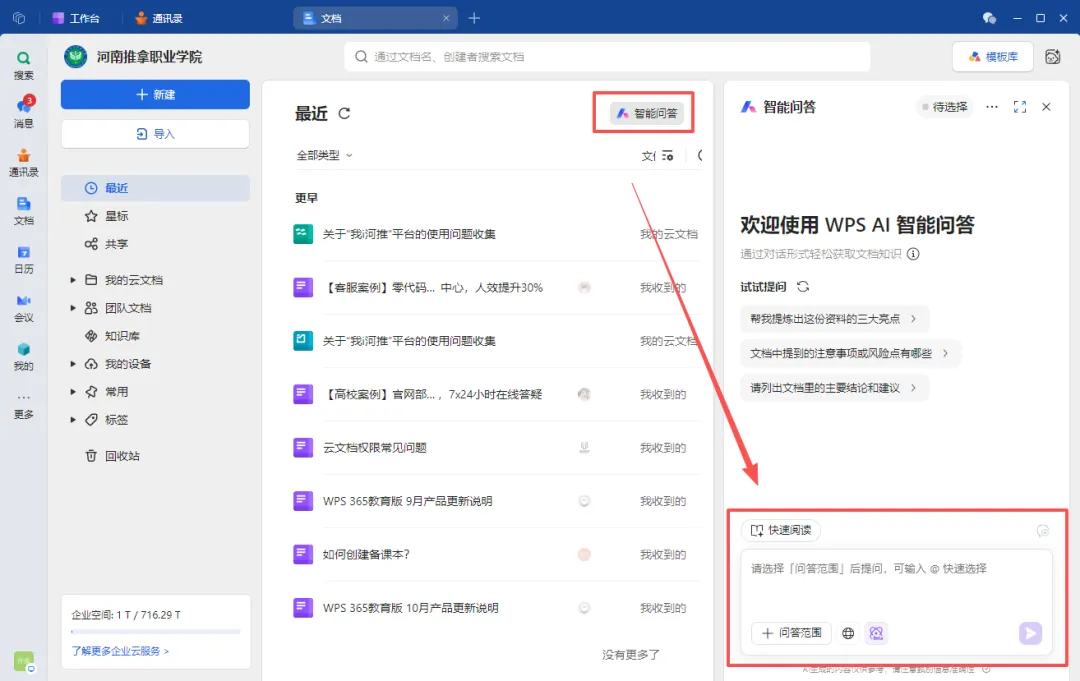Screen dimensions: 1080x681
Task: Click the 企业空间 storage progress bar
Action: [x=156, y=631]
